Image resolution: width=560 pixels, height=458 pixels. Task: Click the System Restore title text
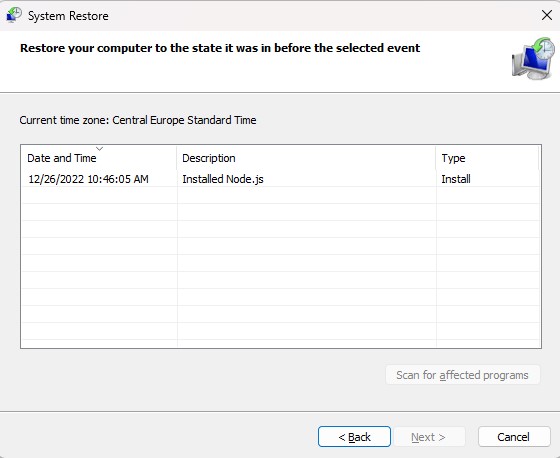(68, 16)
